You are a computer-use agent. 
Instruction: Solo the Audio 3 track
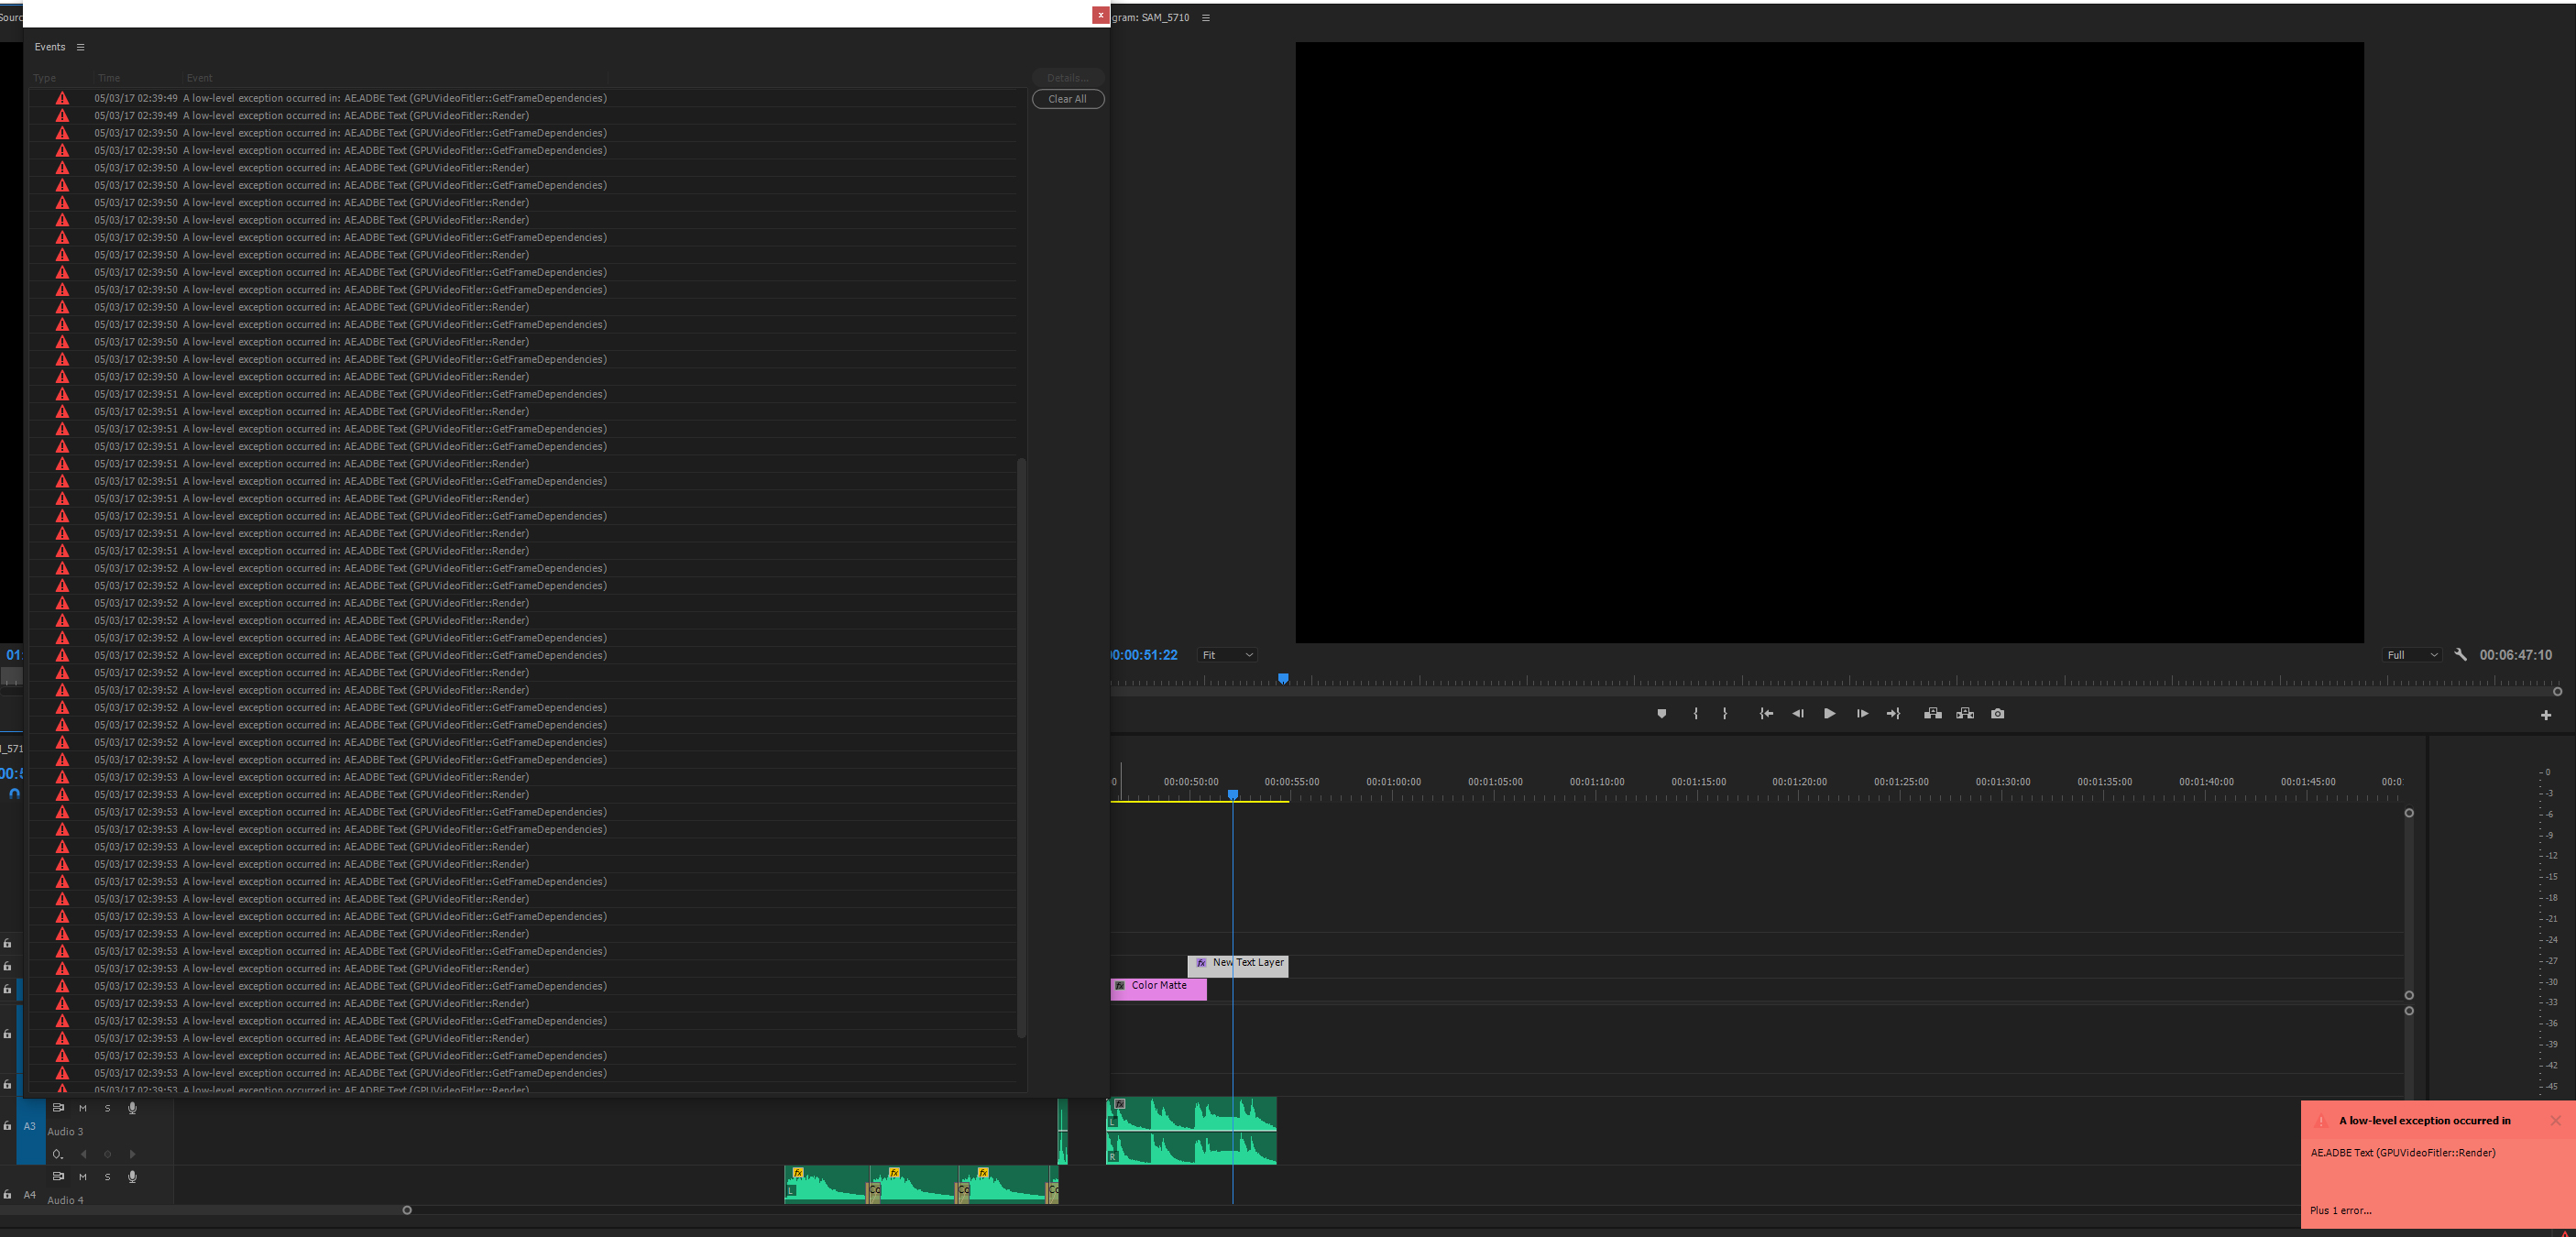[x=108, y=1108]
